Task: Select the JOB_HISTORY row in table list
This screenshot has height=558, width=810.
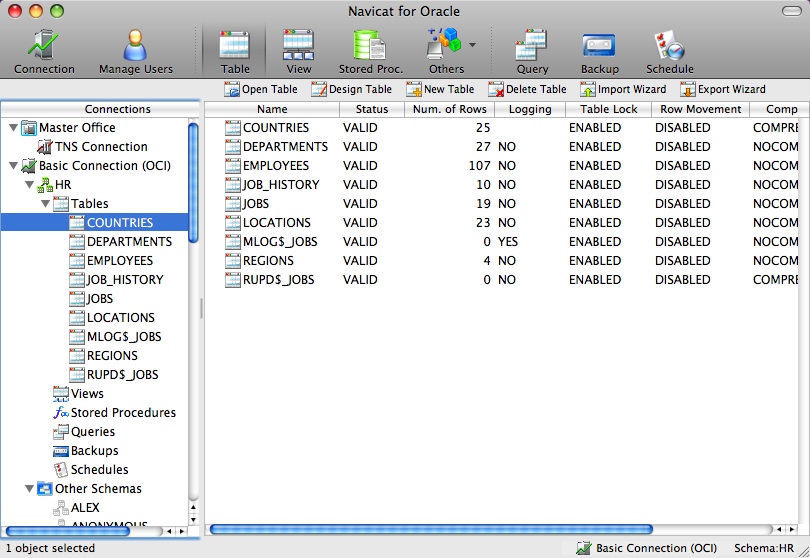Action: (501, 185)
